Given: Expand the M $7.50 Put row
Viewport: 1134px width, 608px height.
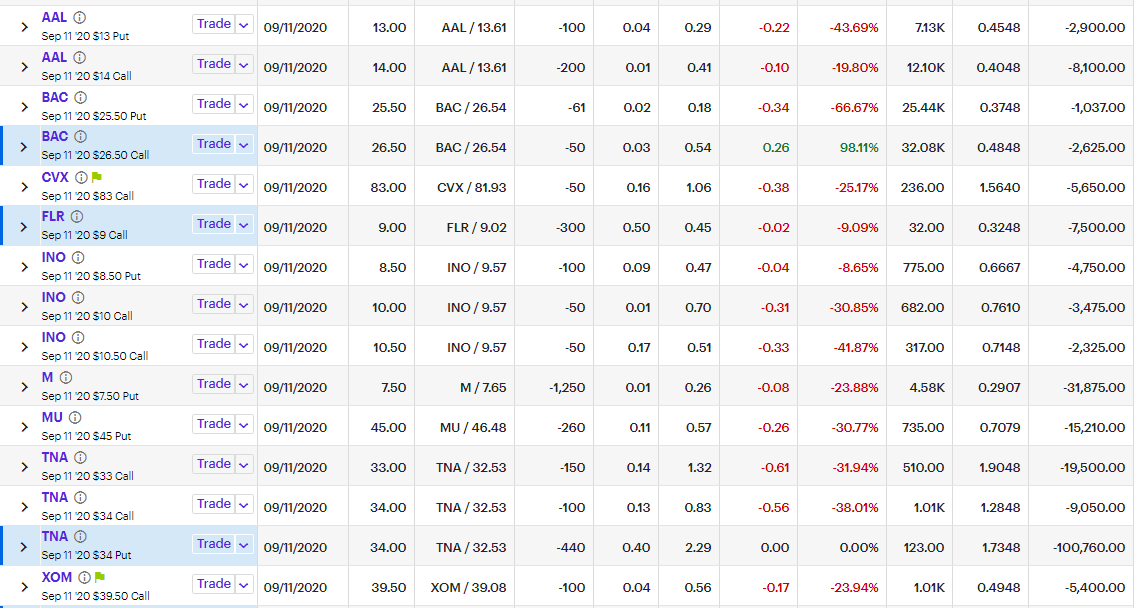Looking at the screenshot, I should point(24,388).
